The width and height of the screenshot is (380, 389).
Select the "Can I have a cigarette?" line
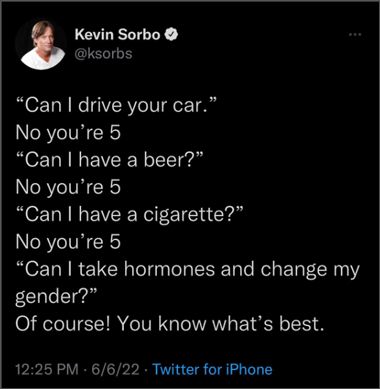pos(130,215)
